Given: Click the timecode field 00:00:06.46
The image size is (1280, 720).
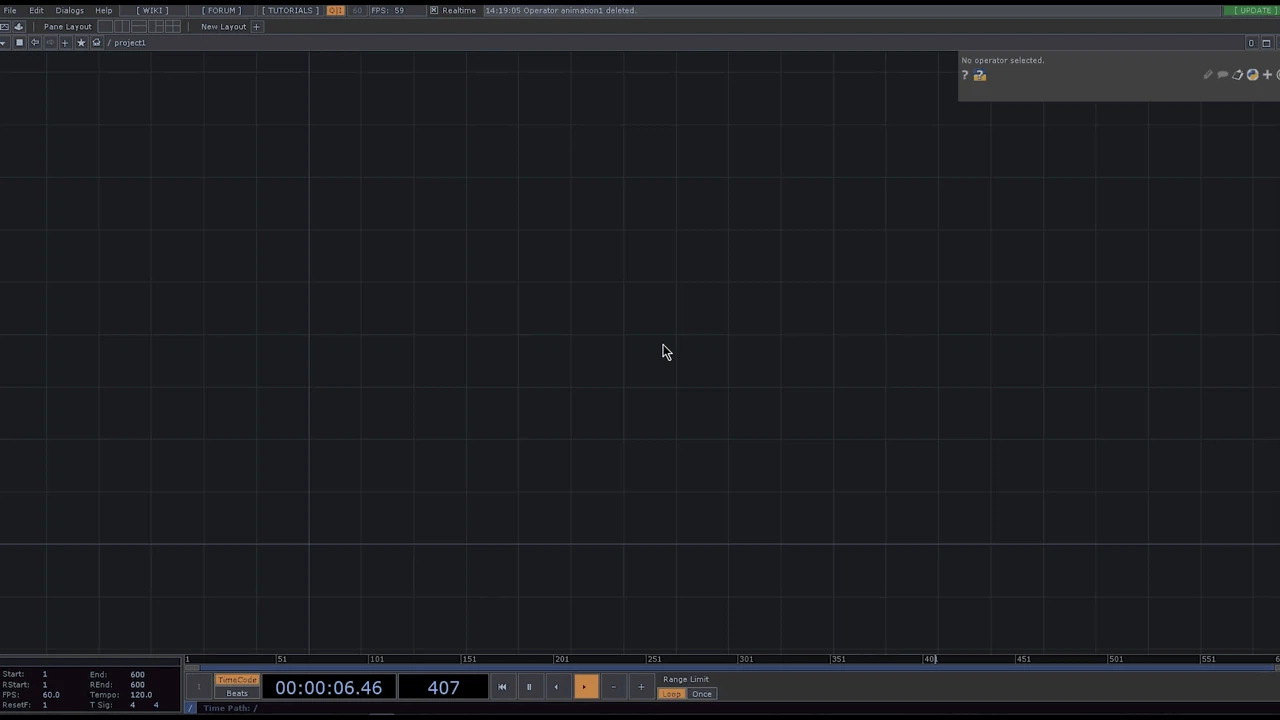Looking at the screenshot, I should point(328,688).
